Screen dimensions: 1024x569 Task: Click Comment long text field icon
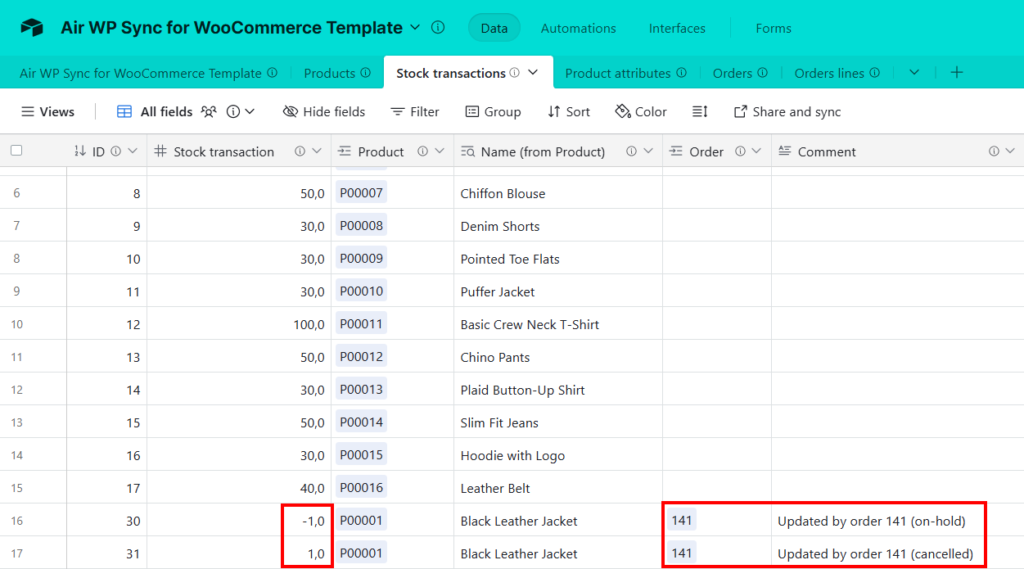point(784,151)
